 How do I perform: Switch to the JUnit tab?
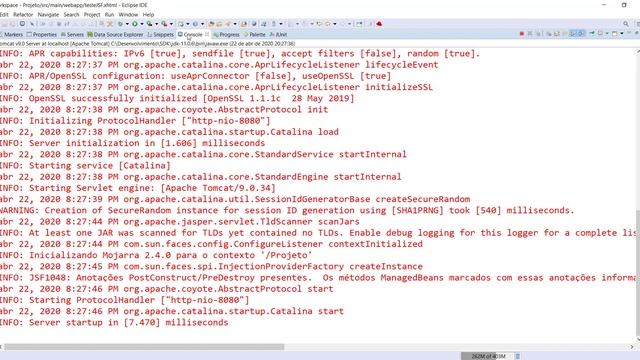point(278,35)
